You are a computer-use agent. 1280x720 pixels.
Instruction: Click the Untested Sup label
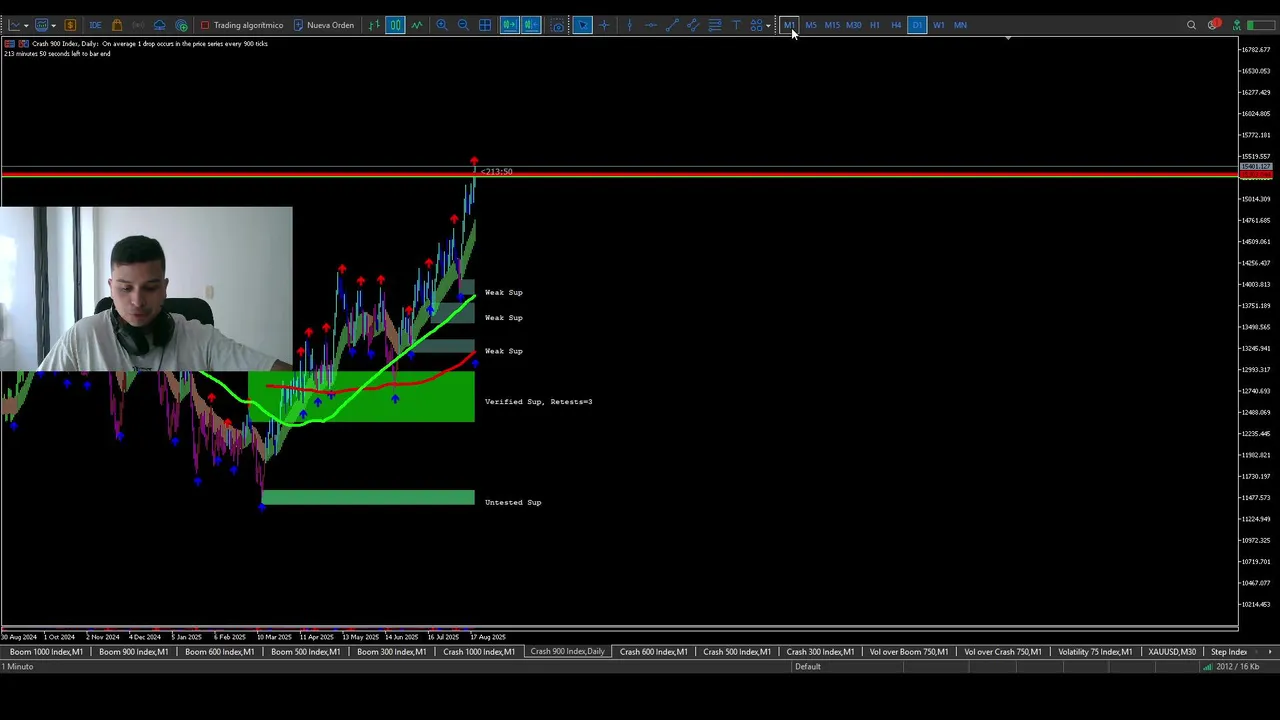click(x=513, y=502)
